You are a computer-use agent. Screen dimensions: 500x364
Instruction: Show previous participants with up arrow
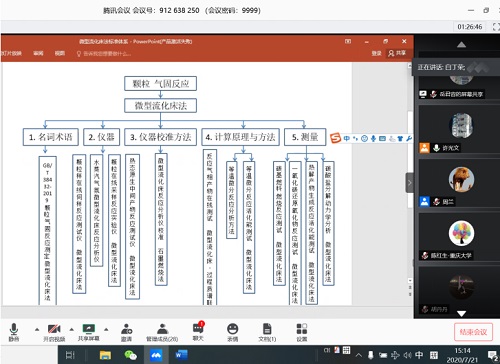point(461,45)
